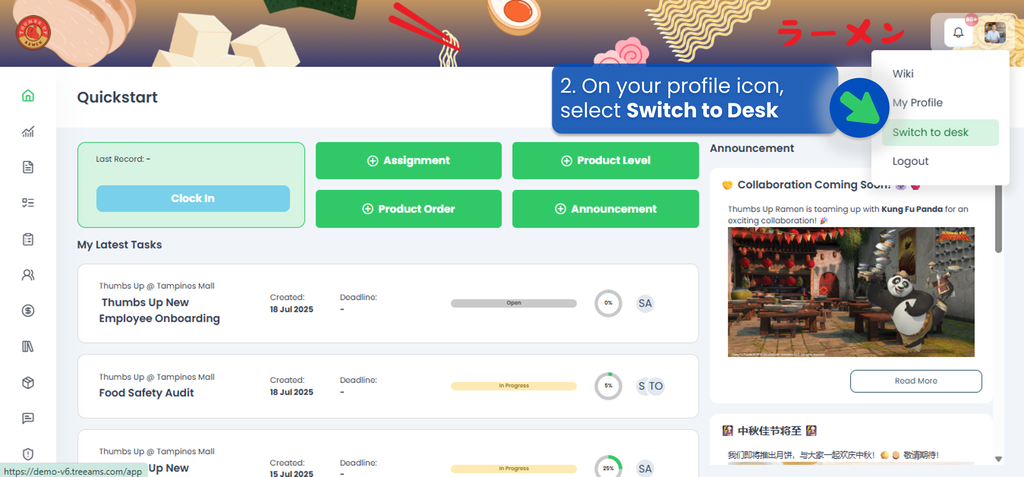Screen dimensions: 1024x477
Task: Open the people icon in sidebar
Action: pyautogui.click(x=27, y=275)
